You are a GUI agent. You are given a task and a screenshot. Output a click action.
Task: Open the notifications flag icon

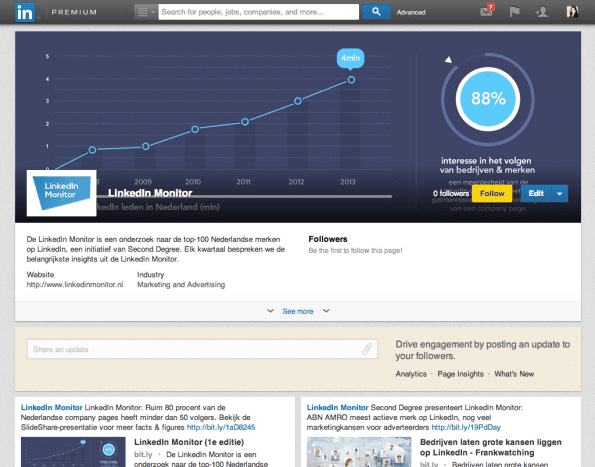(x=515, y=12)
